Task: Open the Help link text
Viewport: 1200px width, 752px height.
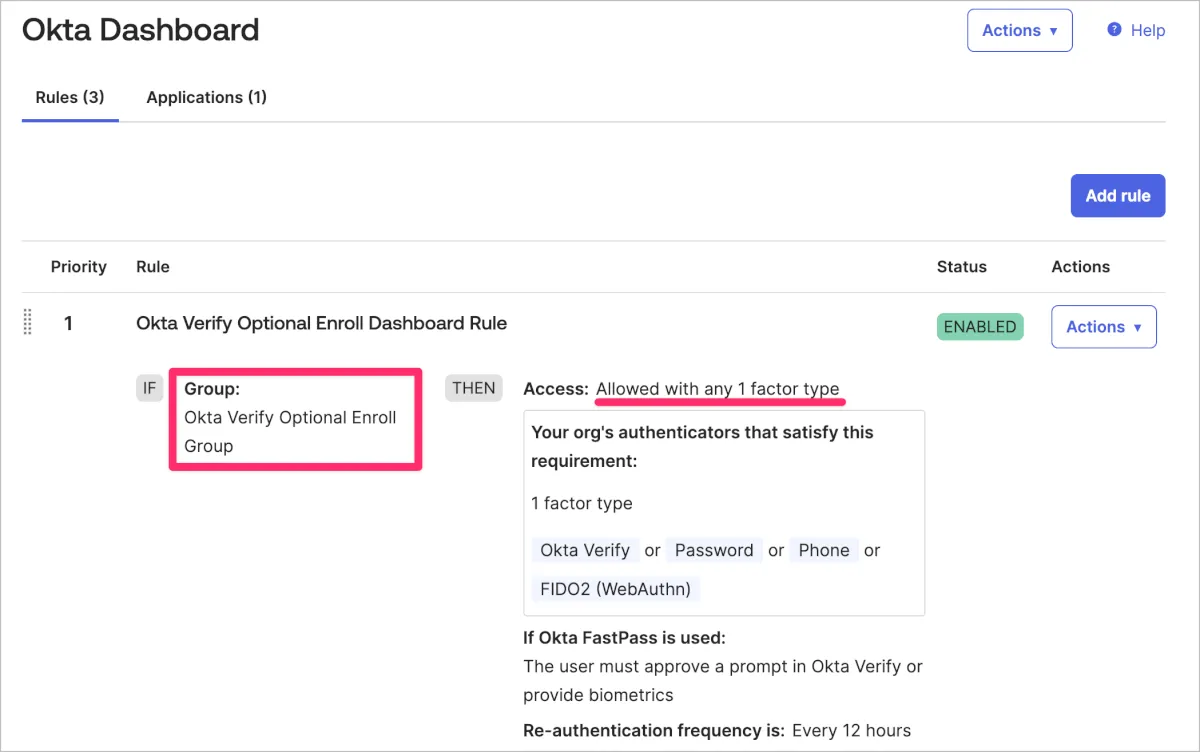Action: point(1147,30)
